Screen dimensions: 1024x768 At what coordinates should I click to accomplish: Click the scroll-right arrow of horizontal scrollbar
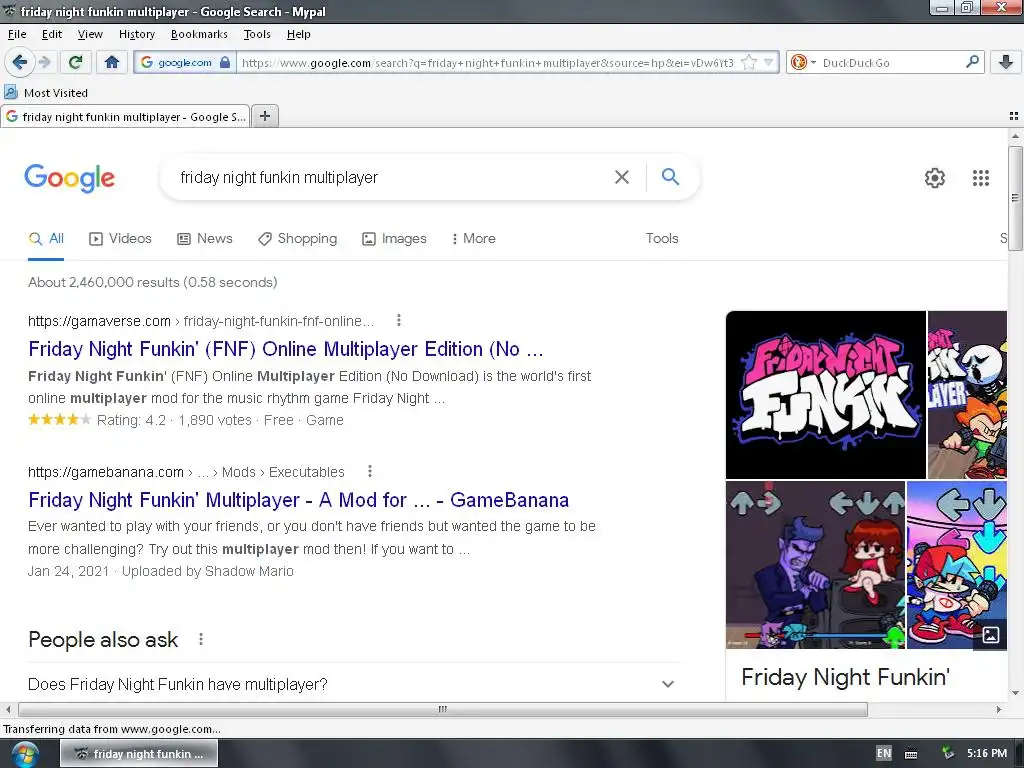click(999, 709)
